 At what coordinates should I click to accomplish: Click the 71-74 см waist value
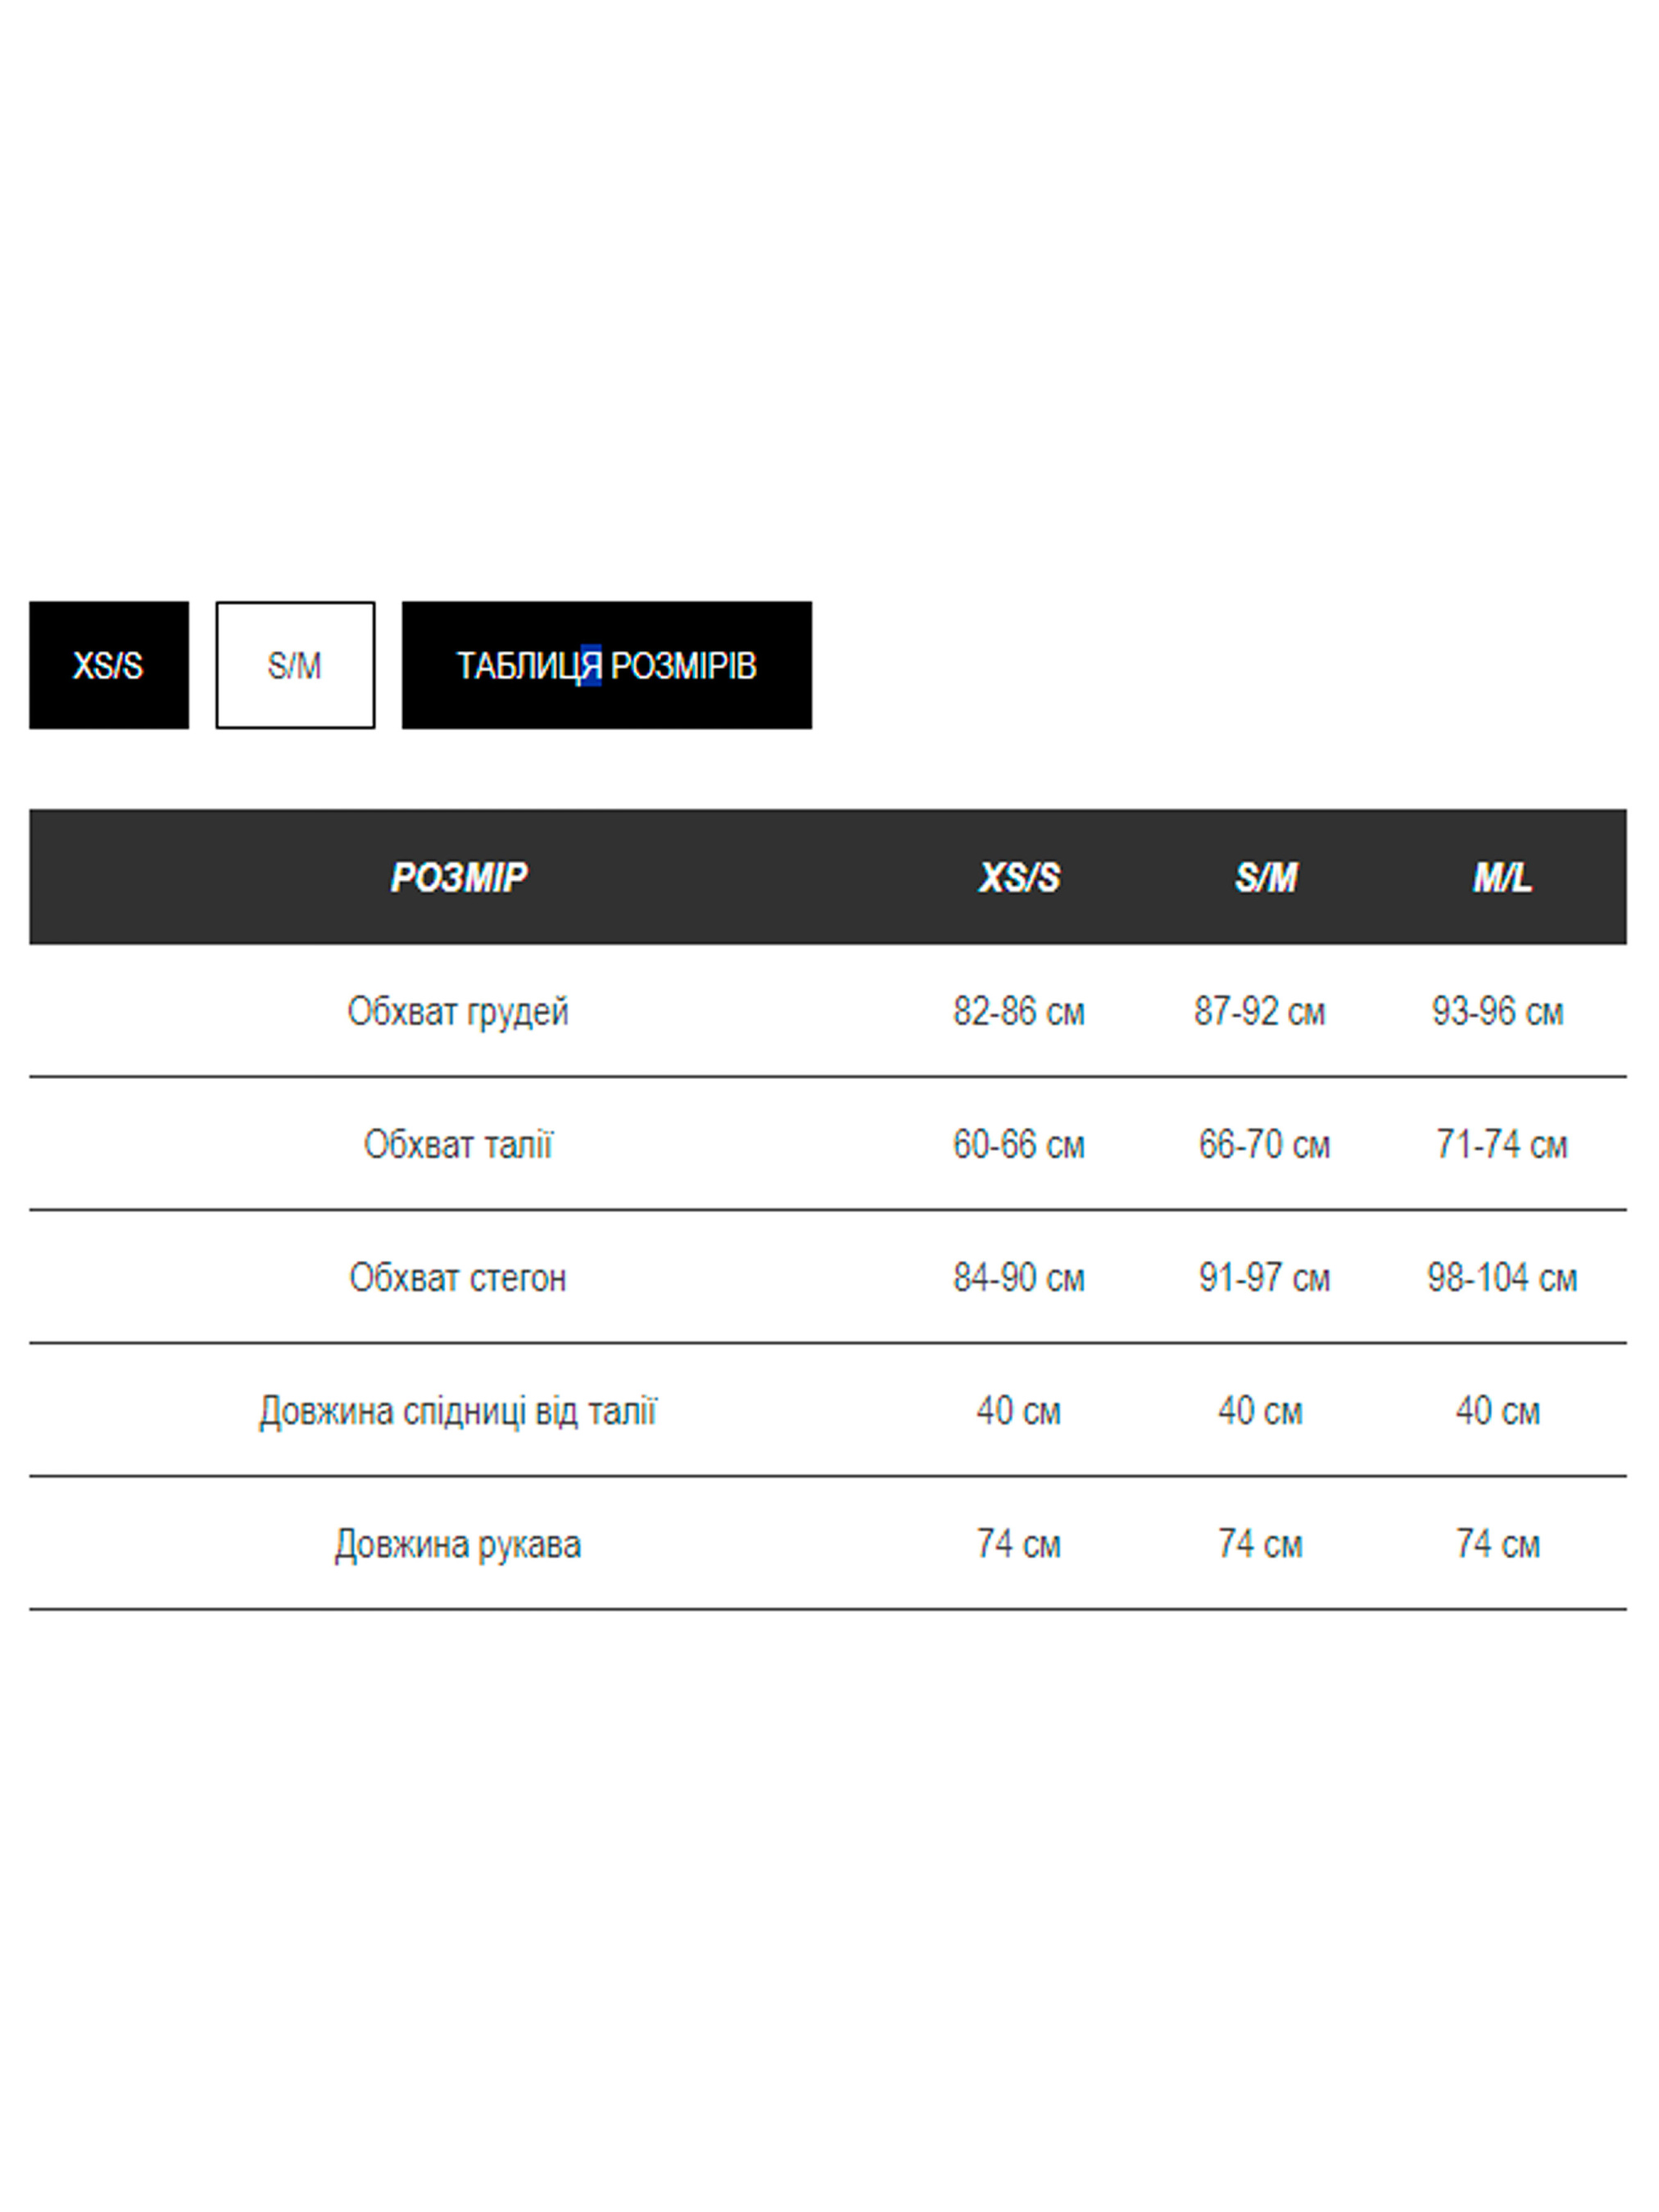(1501, 1144)
